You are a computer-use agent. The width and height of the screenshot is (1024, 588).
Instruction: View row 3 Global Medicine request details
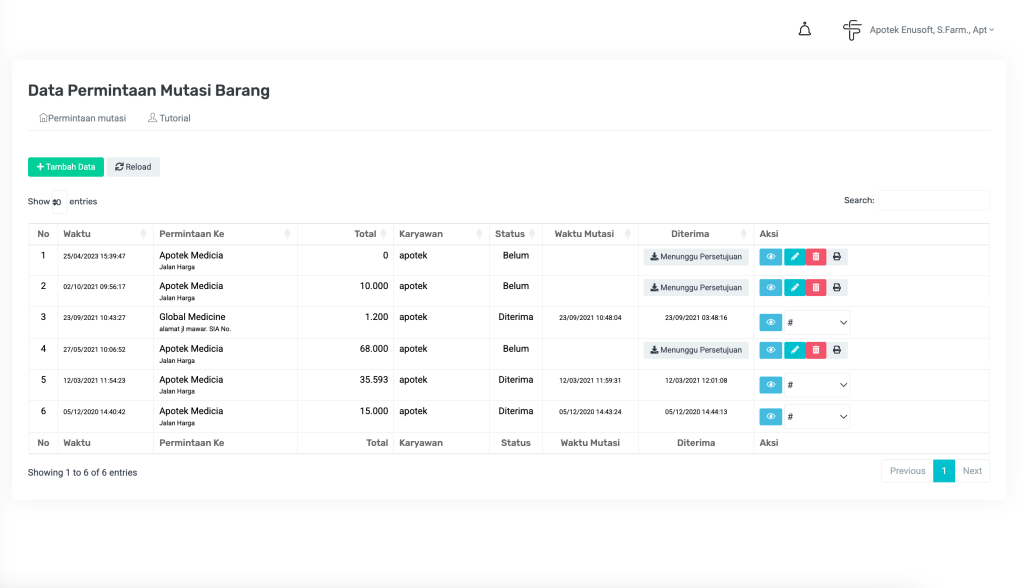(x=771, y=322)
